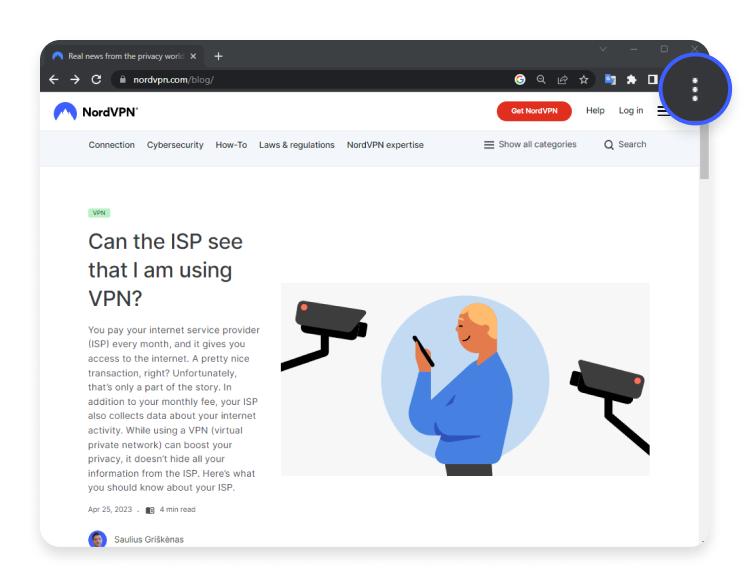
Task: Click the NordVPN logo
Action: 96,111
